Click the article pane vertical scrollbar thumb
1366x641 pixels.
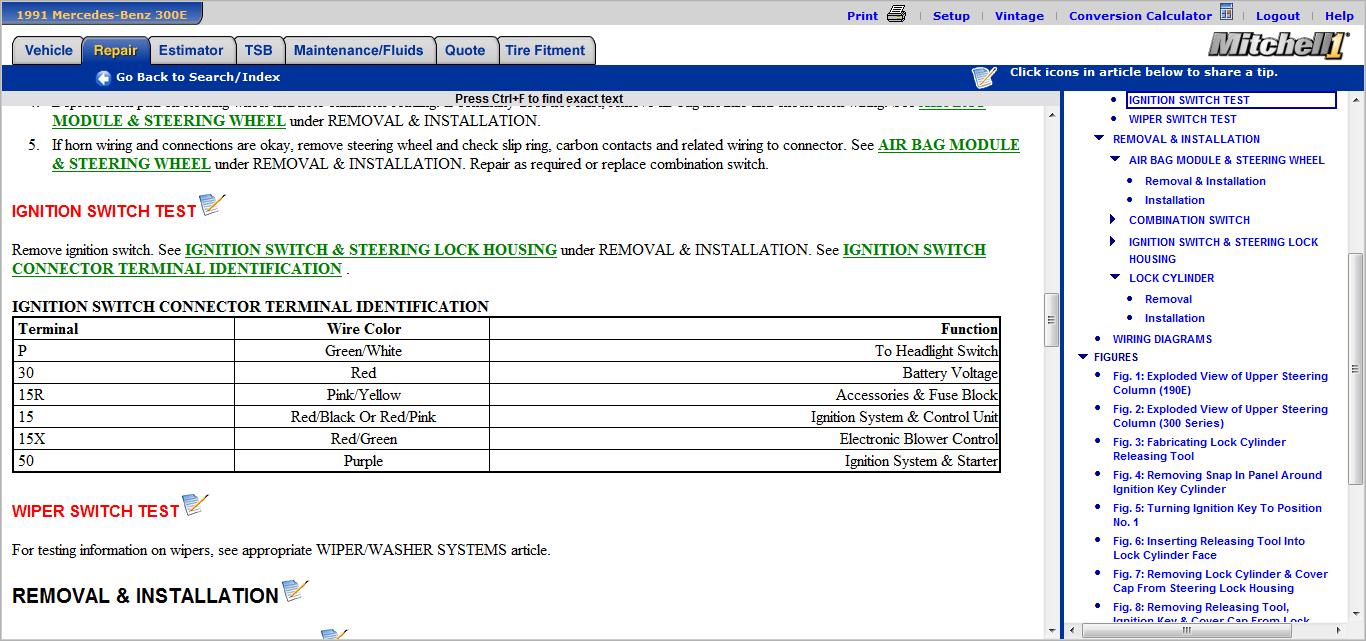[x=1051, y=320]
